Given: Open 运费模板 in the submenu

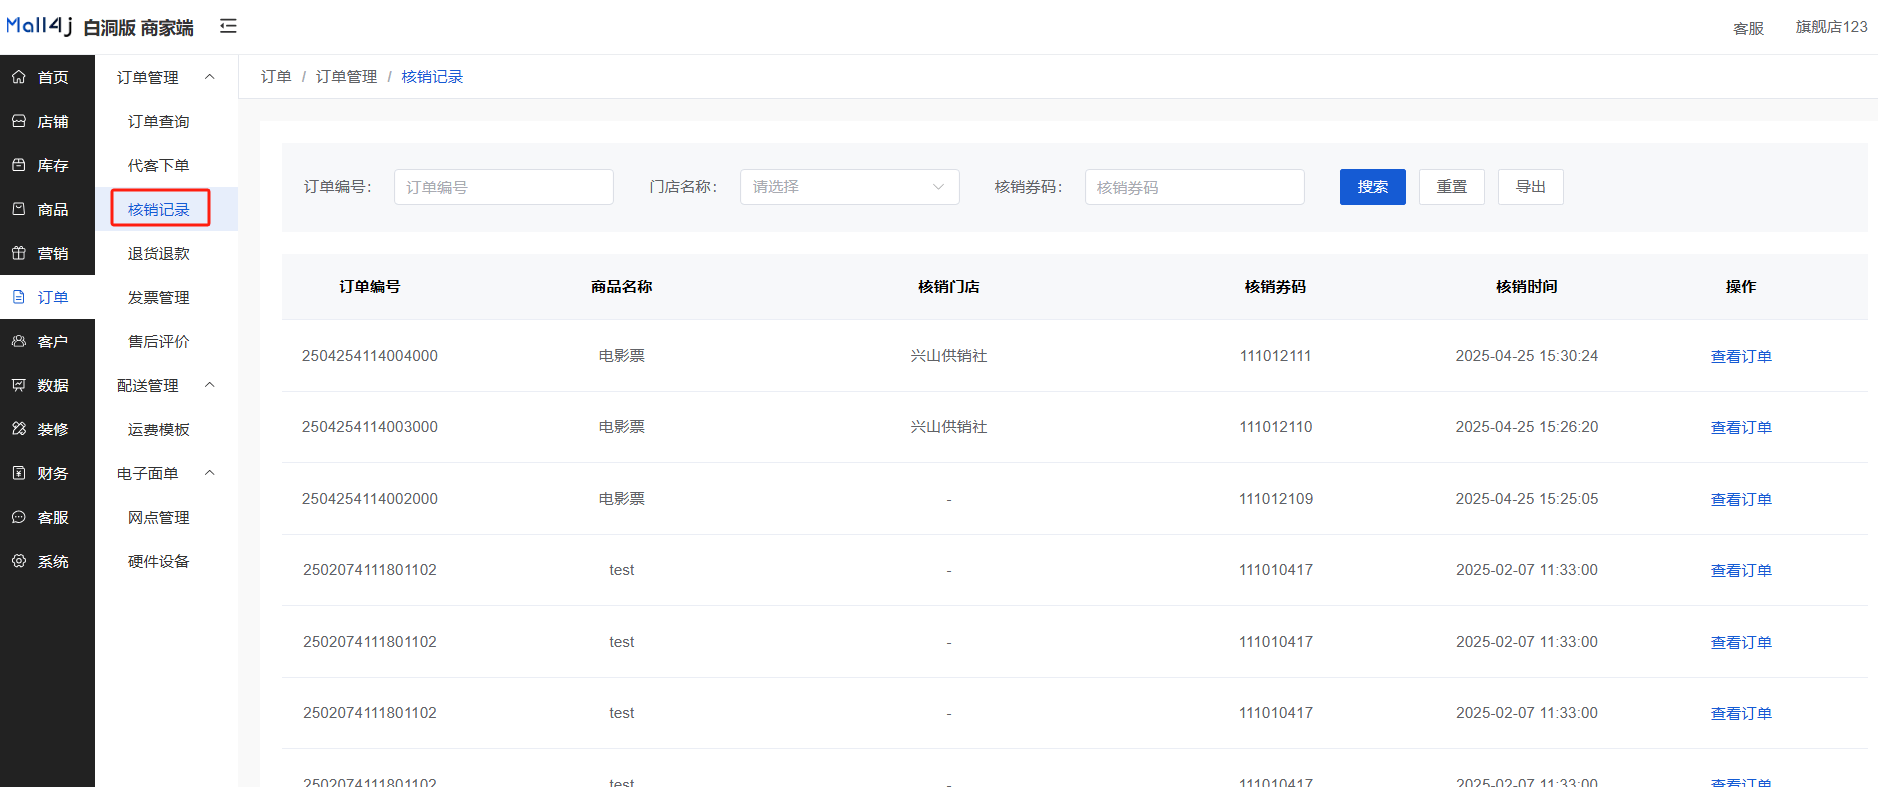Looking at the screenshot, I should 158,429.
